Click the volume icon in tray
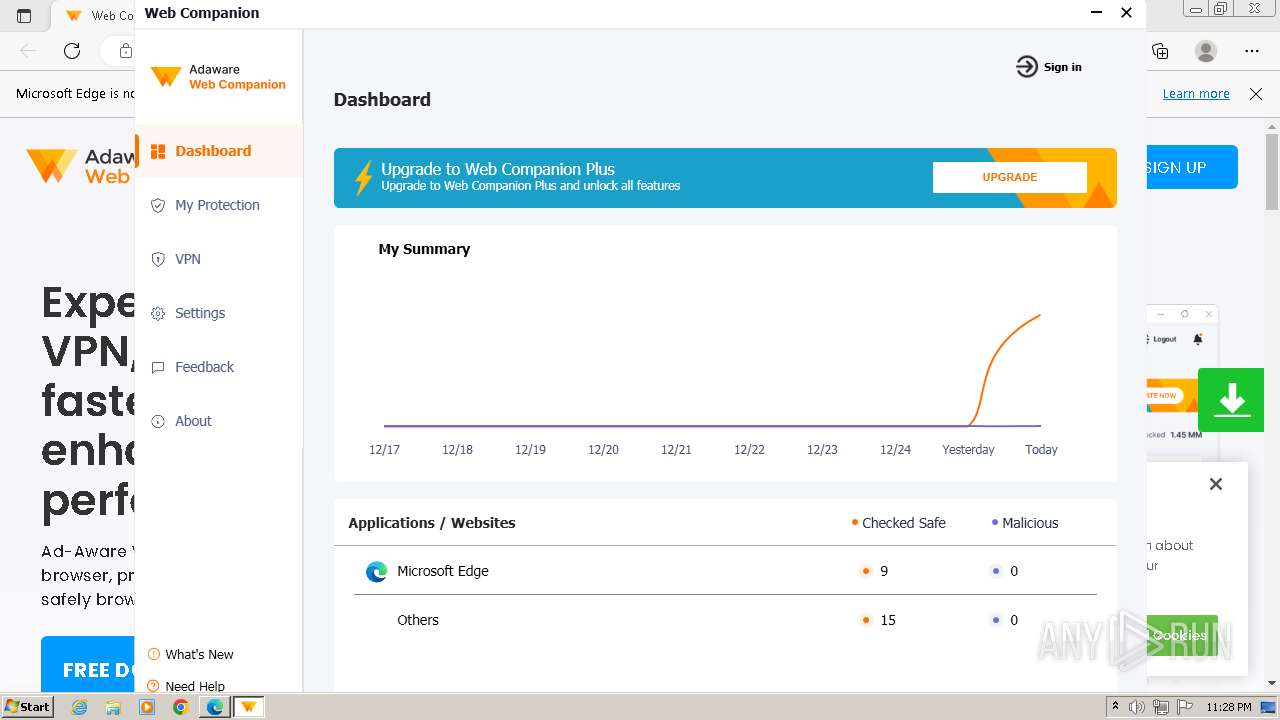 1137,707
